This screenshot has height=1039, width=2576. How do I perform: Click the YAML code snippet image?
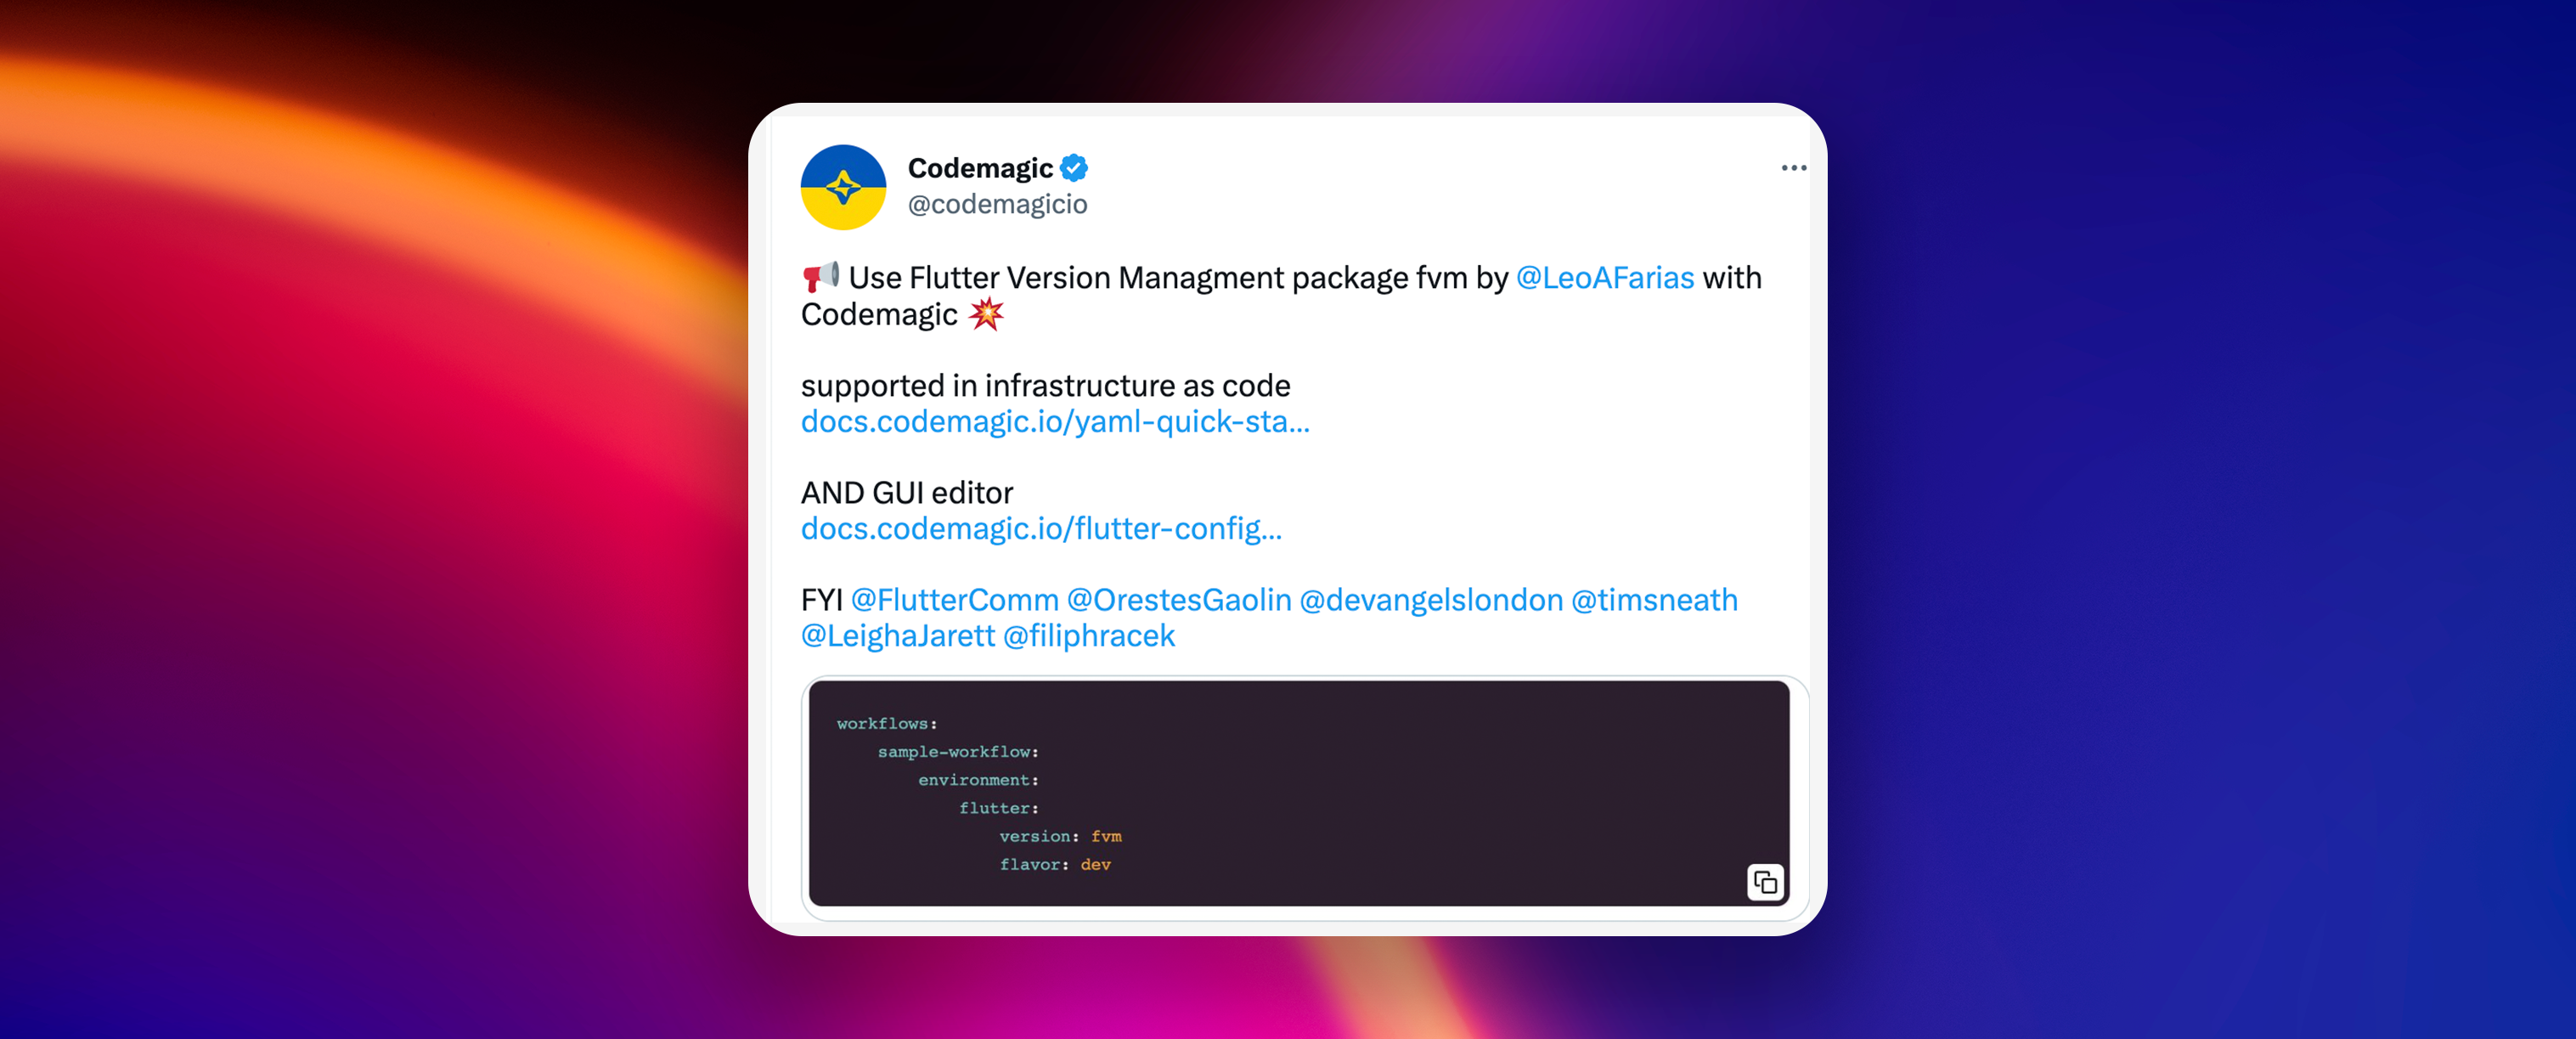click(x=1299, y=793)
